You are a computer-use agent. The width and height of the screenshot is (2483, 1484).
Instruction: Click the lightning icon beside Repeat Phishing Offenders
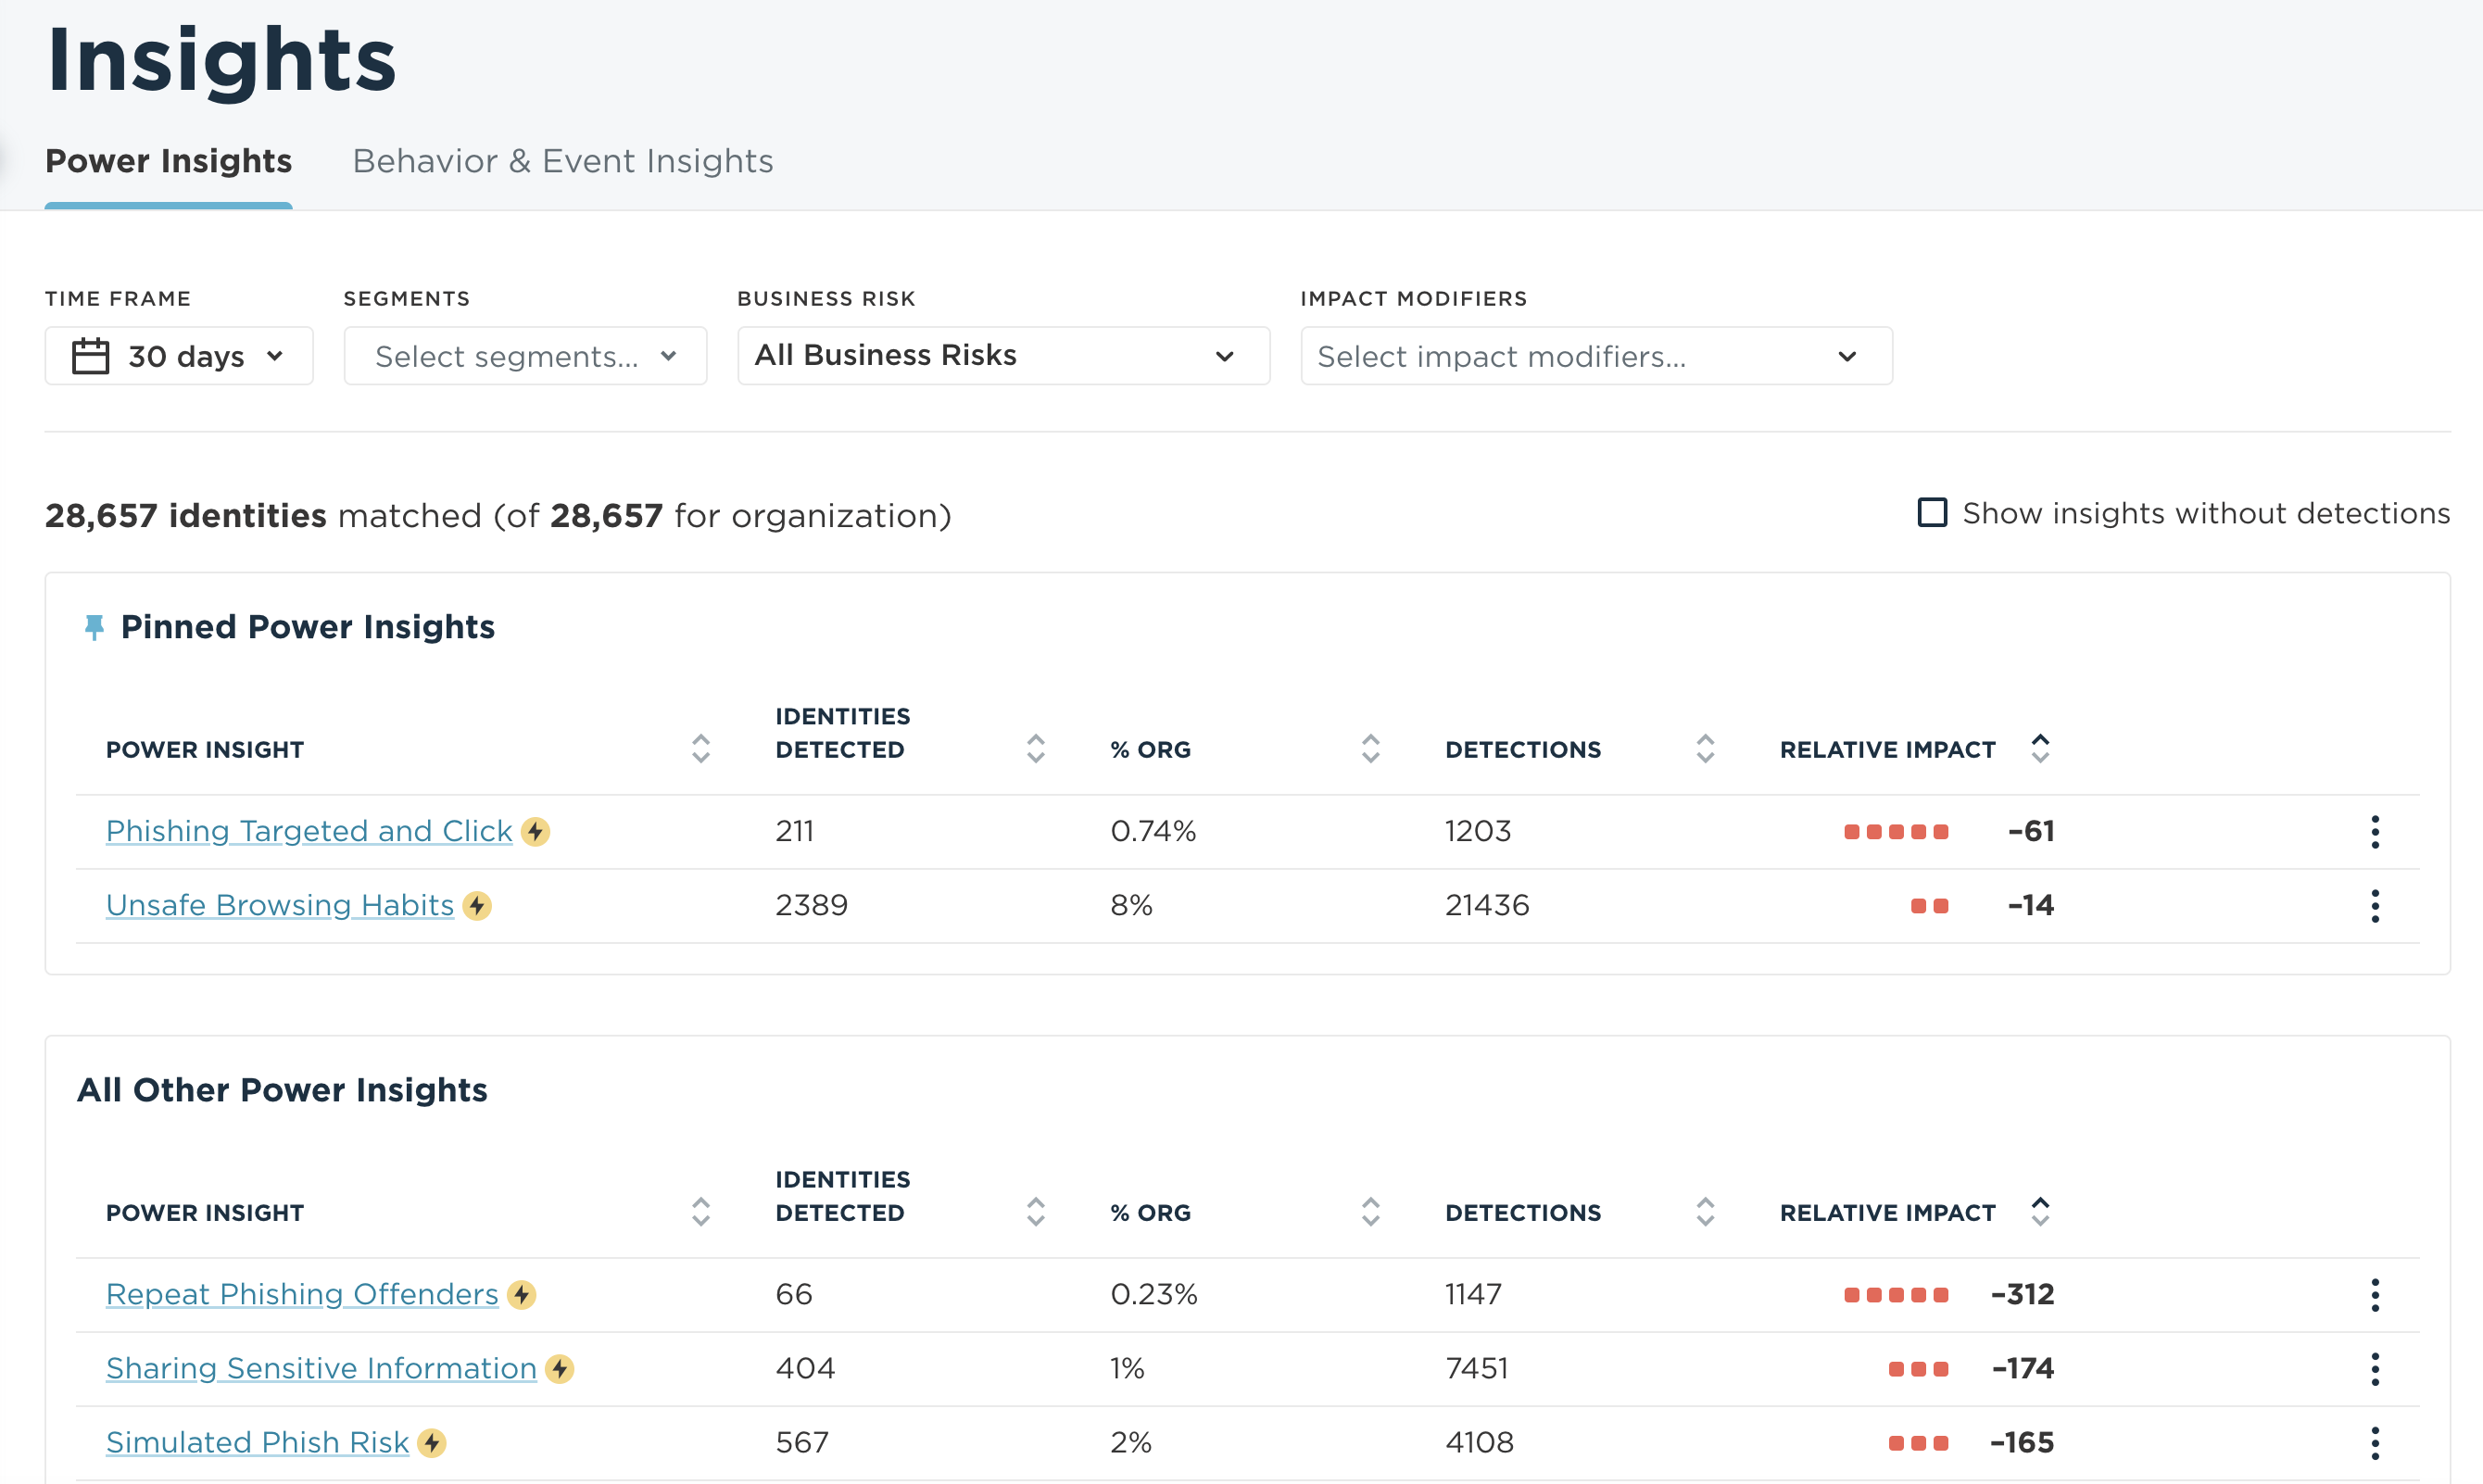pyautogui.click(x=522, y=1294)
